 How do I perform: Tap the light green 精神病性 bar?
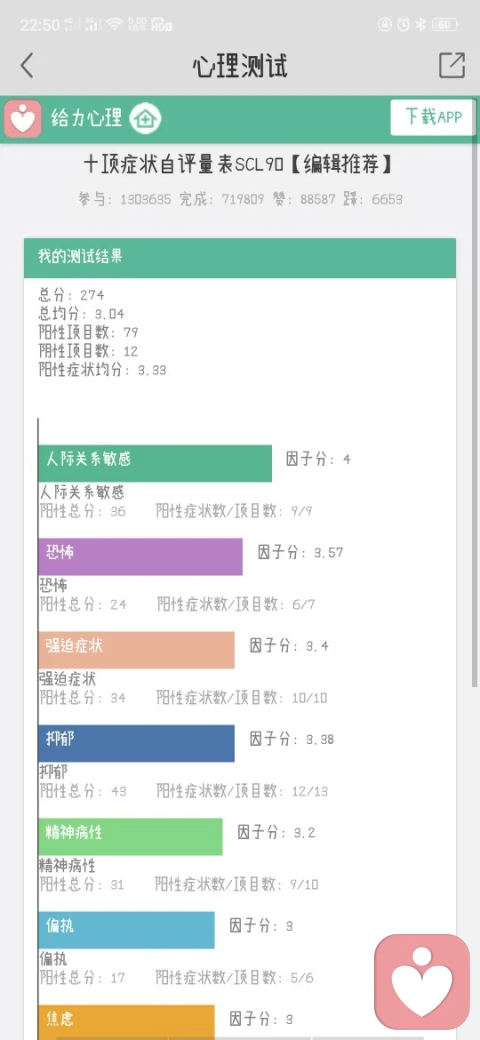(131, 836)
